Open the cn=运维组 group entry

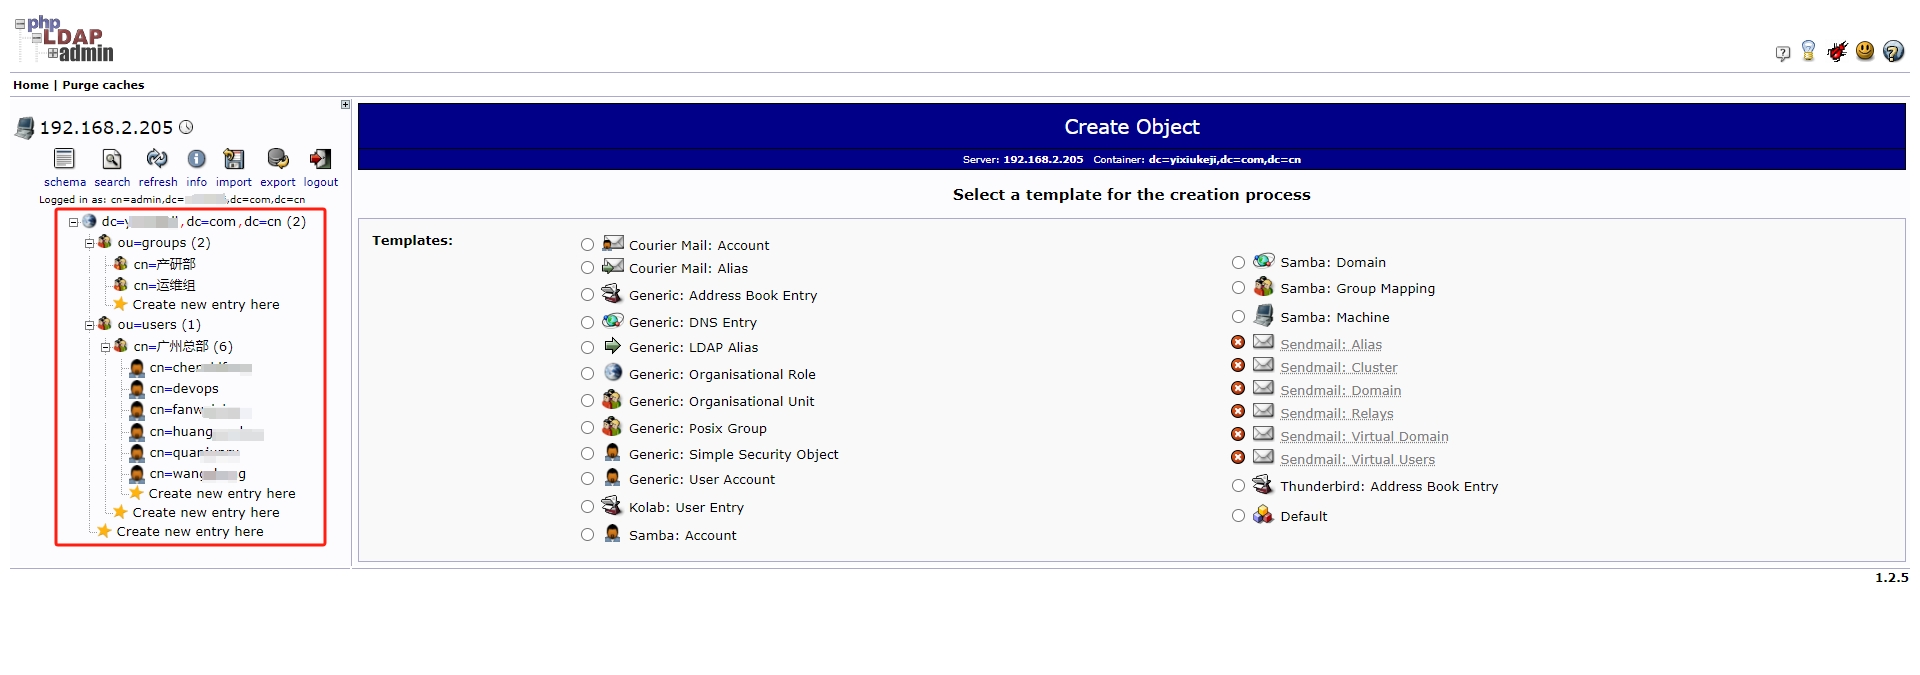coord(164,285)
